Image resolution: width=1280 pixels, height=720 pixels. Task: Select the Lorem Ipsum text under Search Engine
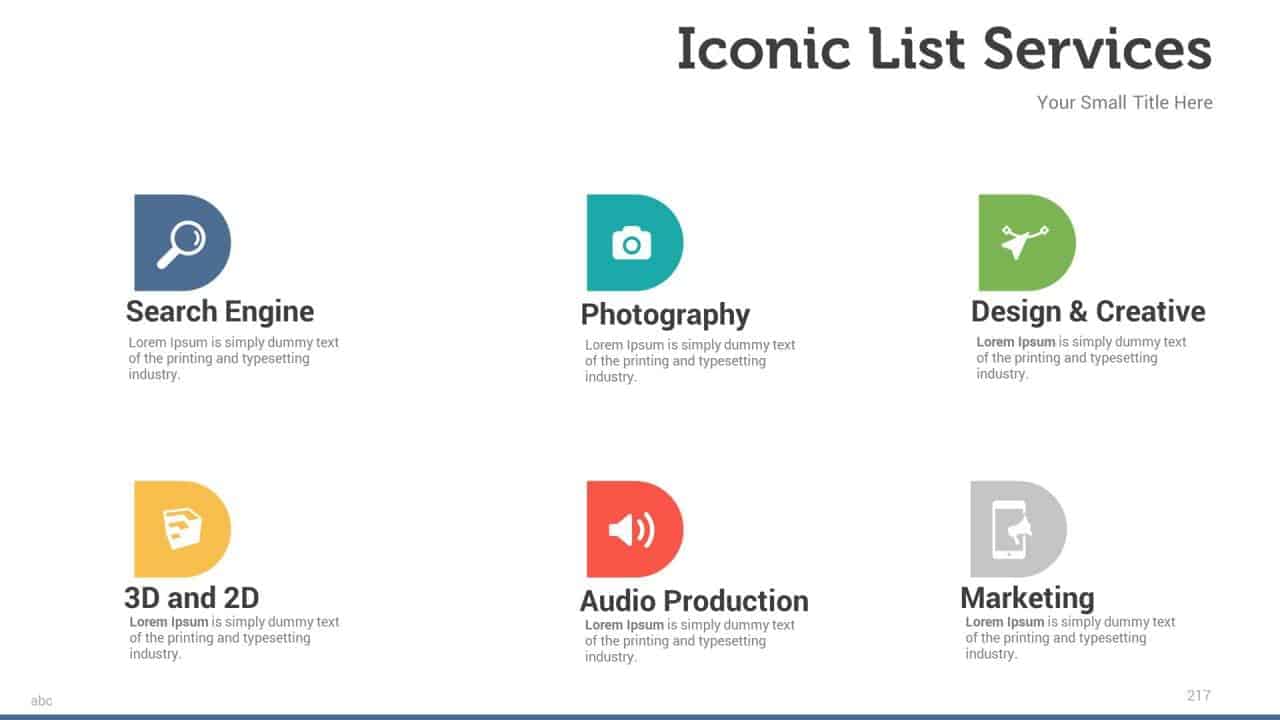pos(234,357)
